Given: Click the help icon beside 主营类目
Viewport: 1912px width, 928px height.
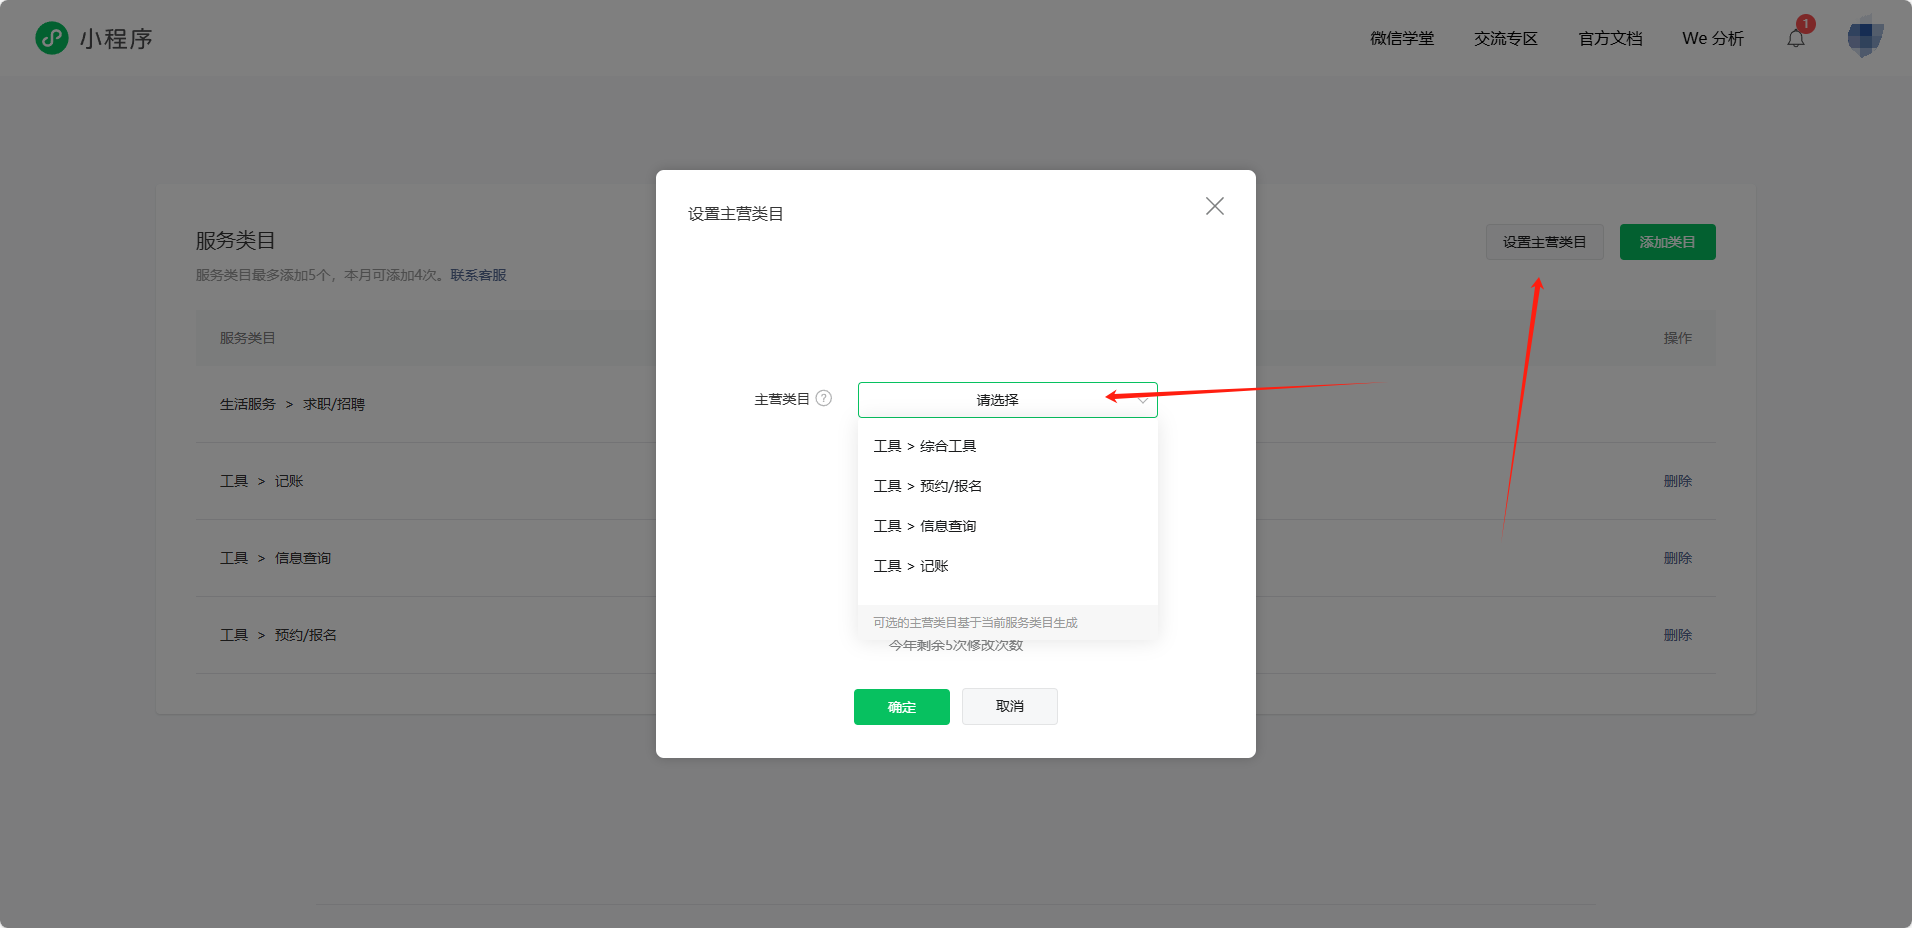Looking at the screenshot, I should (823, 398).
